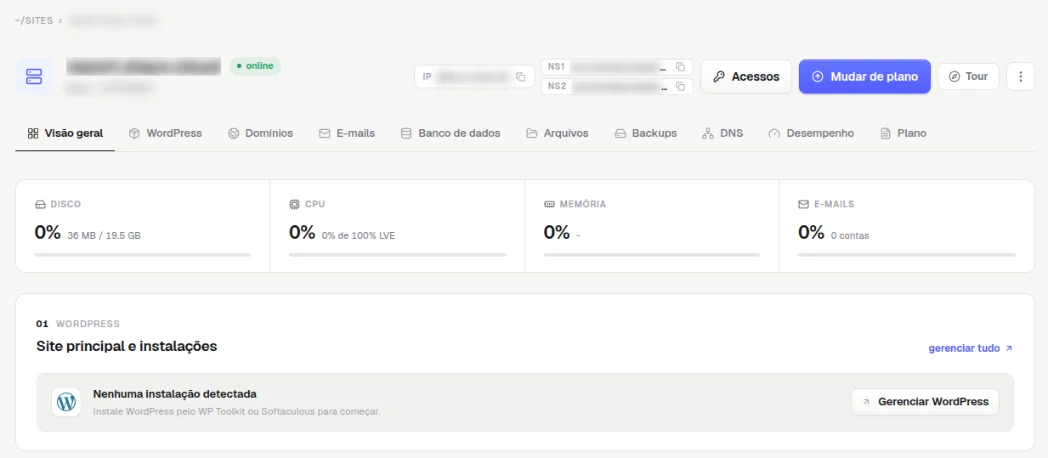The height and width of the screenshot is (458, 1048).
Task: Open the three-dot more options menu
Action: coord(1020,76)
